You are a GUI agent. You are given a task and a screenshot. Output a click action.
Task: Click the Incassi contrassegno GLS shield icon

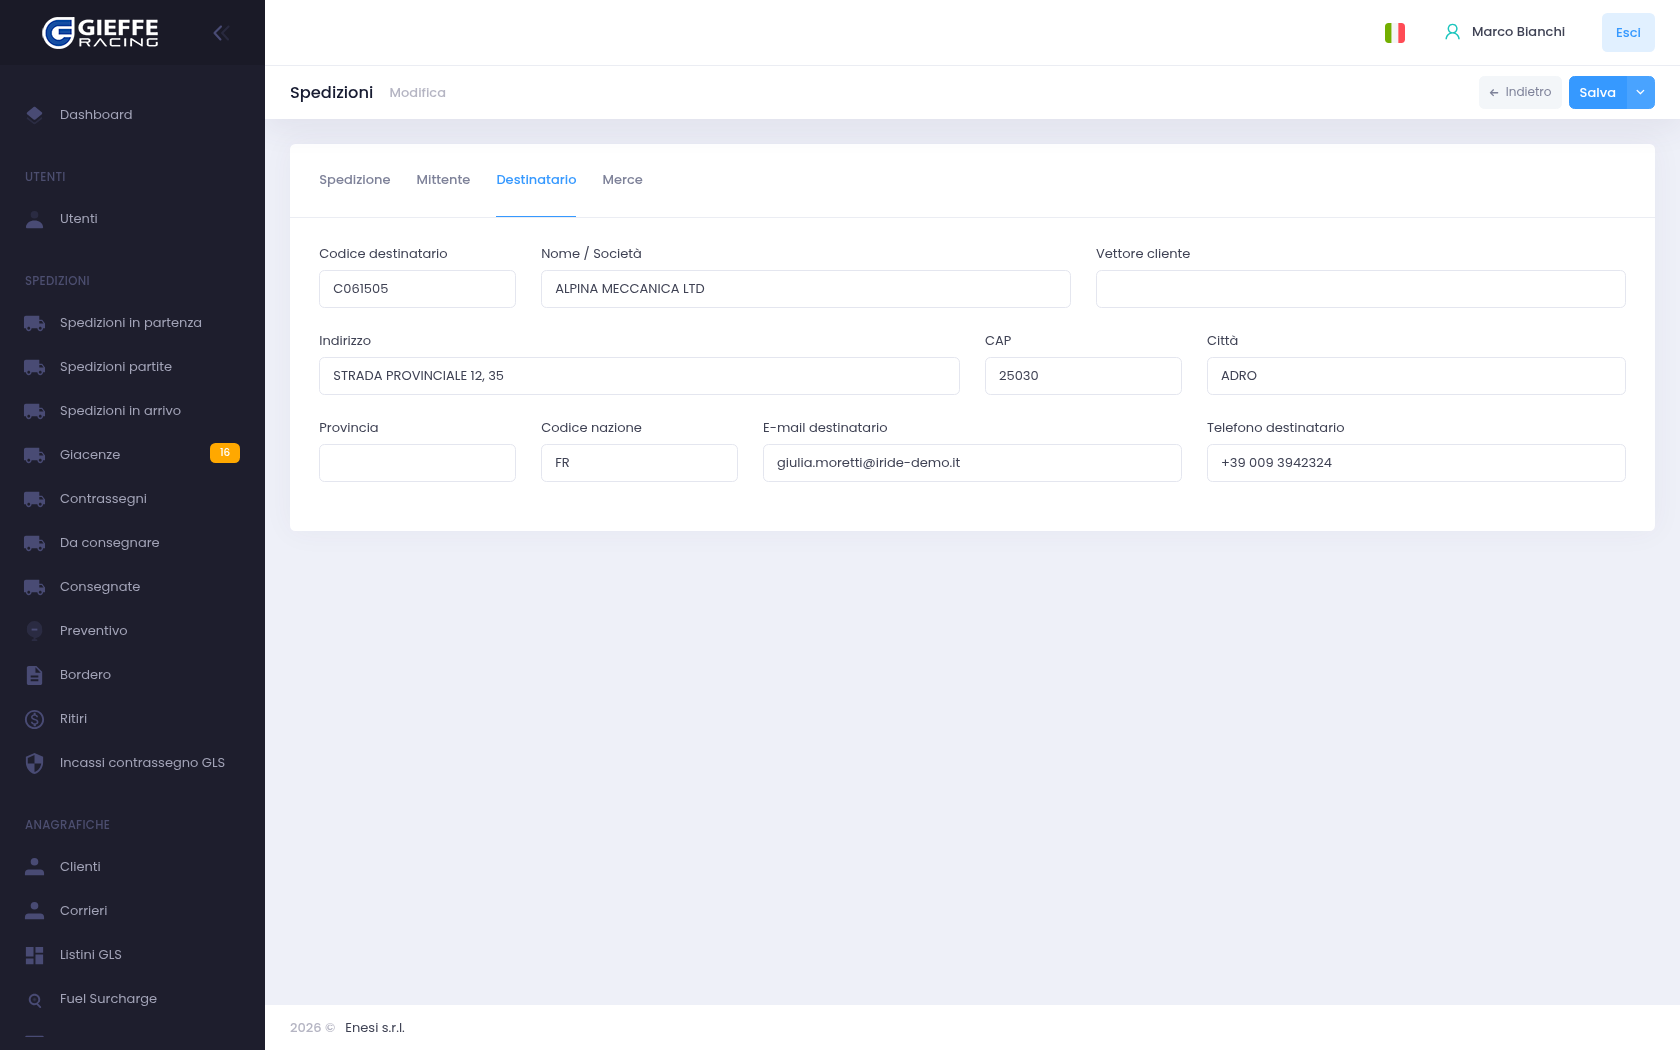pos(35,763)
